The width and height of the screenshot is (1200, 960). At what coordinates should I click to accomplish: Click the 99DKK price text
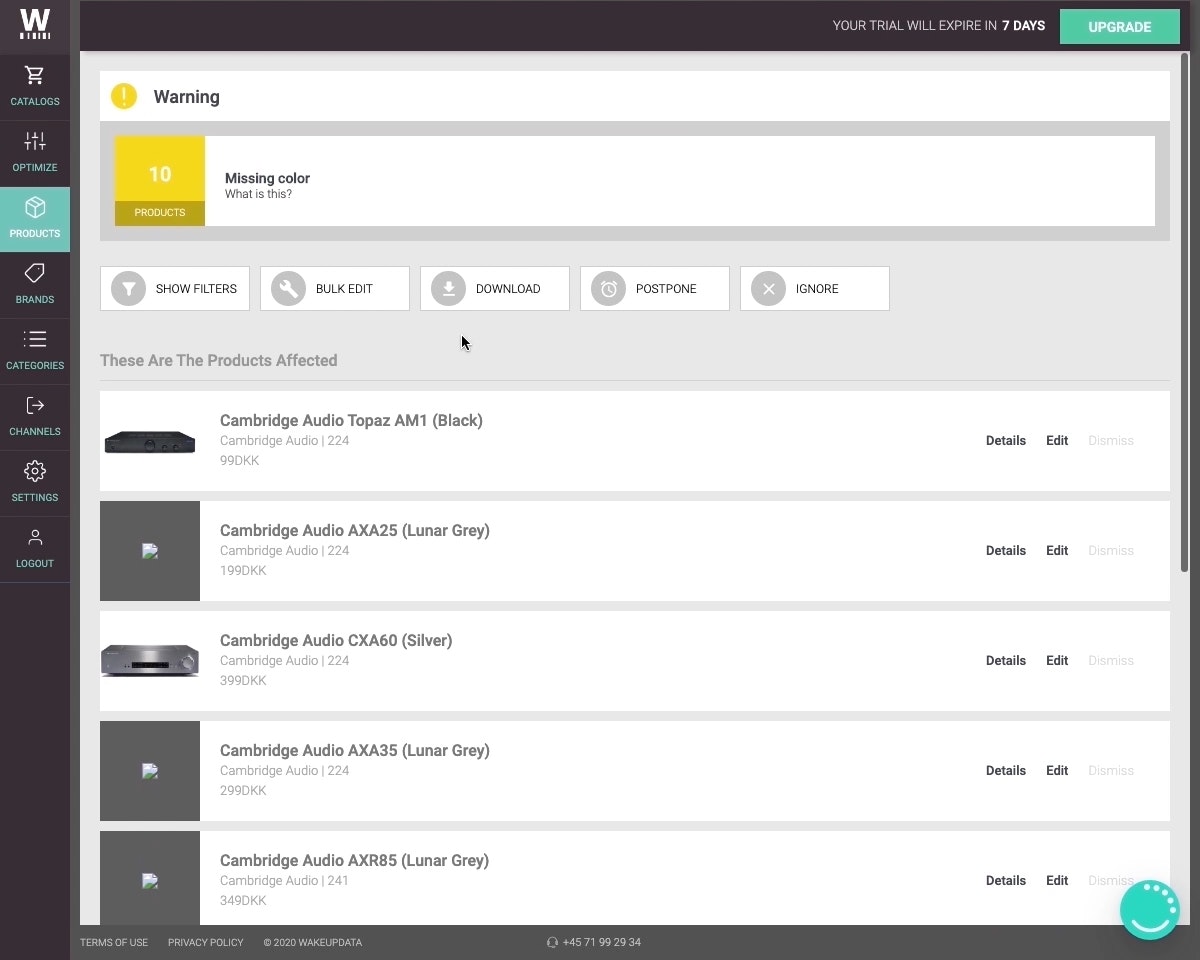tap(239, 461)
